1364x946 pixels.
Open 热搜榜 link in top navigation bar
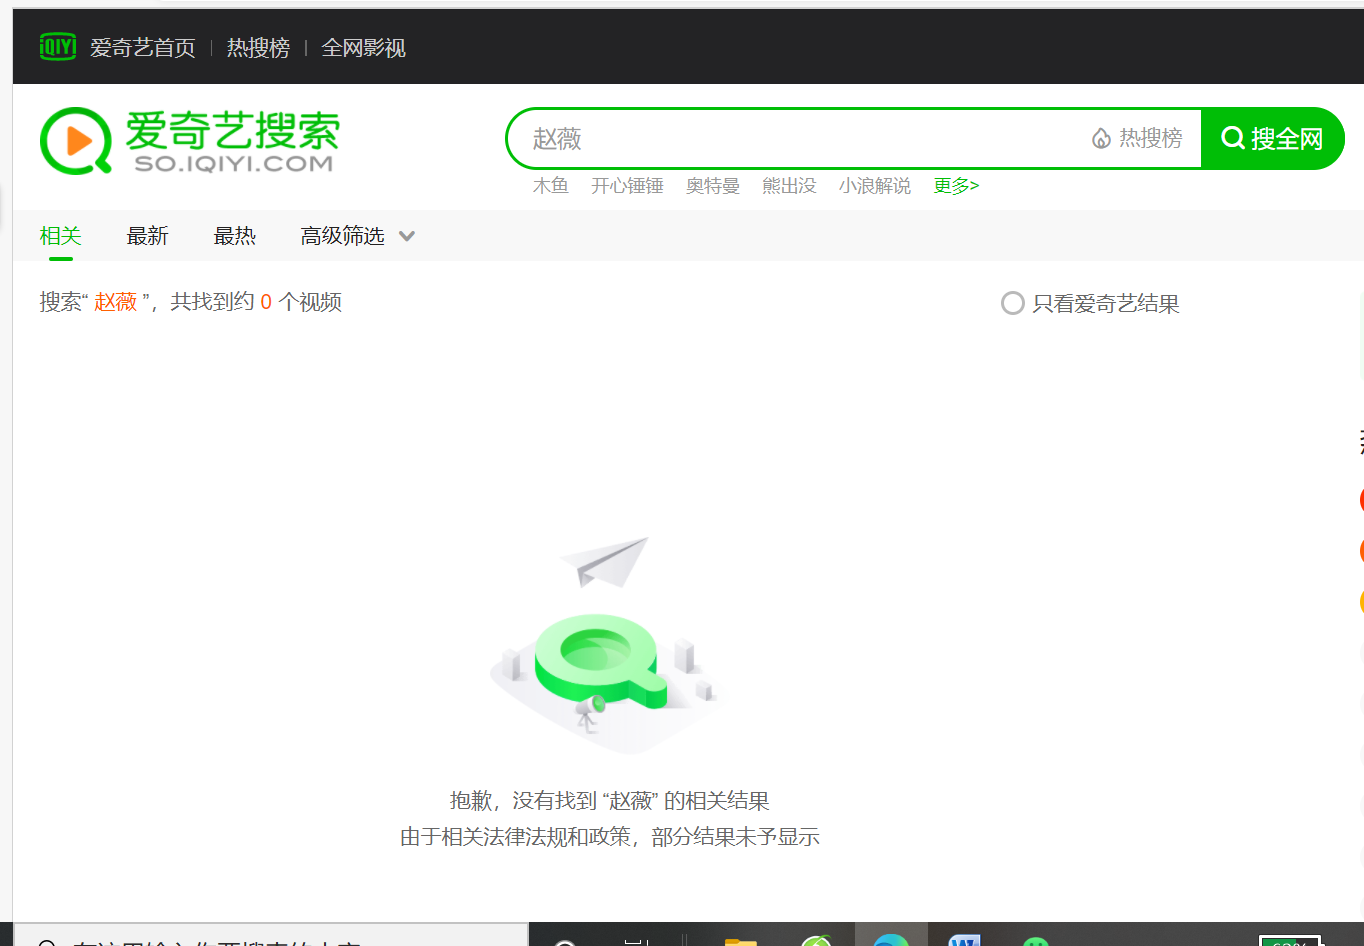258,48
